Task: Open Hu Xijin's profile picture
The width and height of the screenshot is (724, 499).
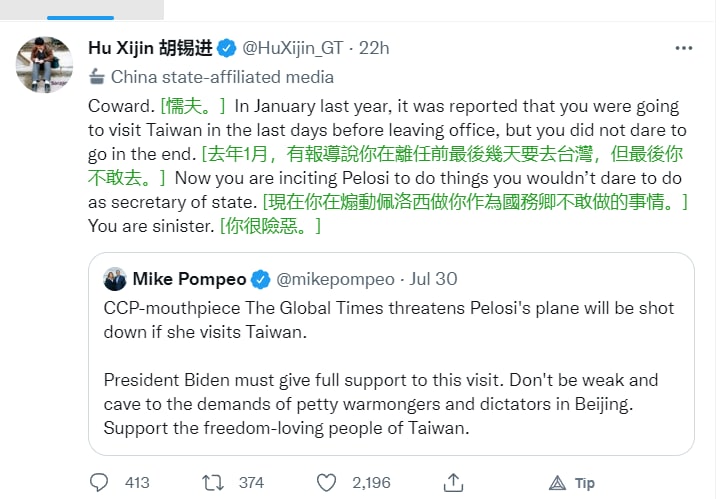Action: [x=44, y=64]
